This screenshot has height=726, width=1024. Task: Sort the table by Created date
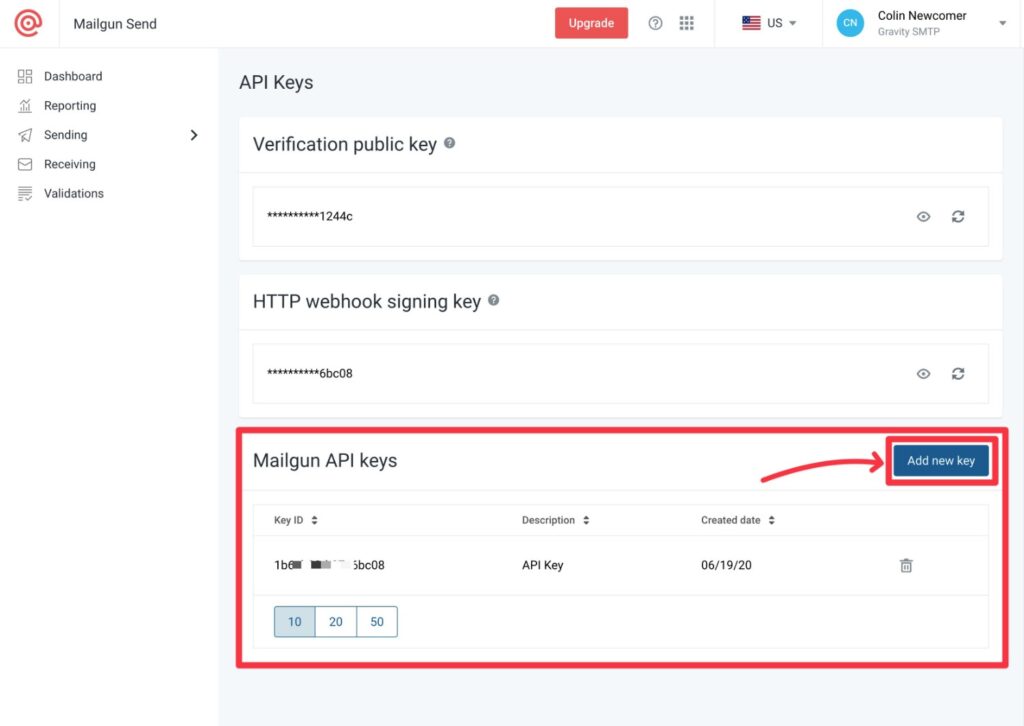[738, 520]
